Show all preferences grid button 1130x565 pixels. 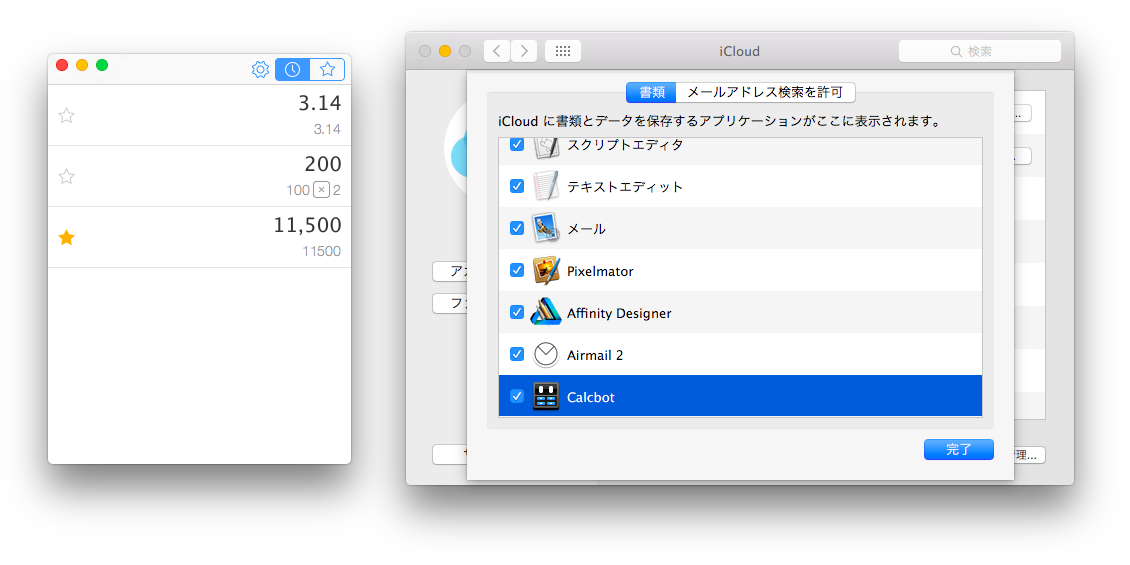(x=563, y=51)
